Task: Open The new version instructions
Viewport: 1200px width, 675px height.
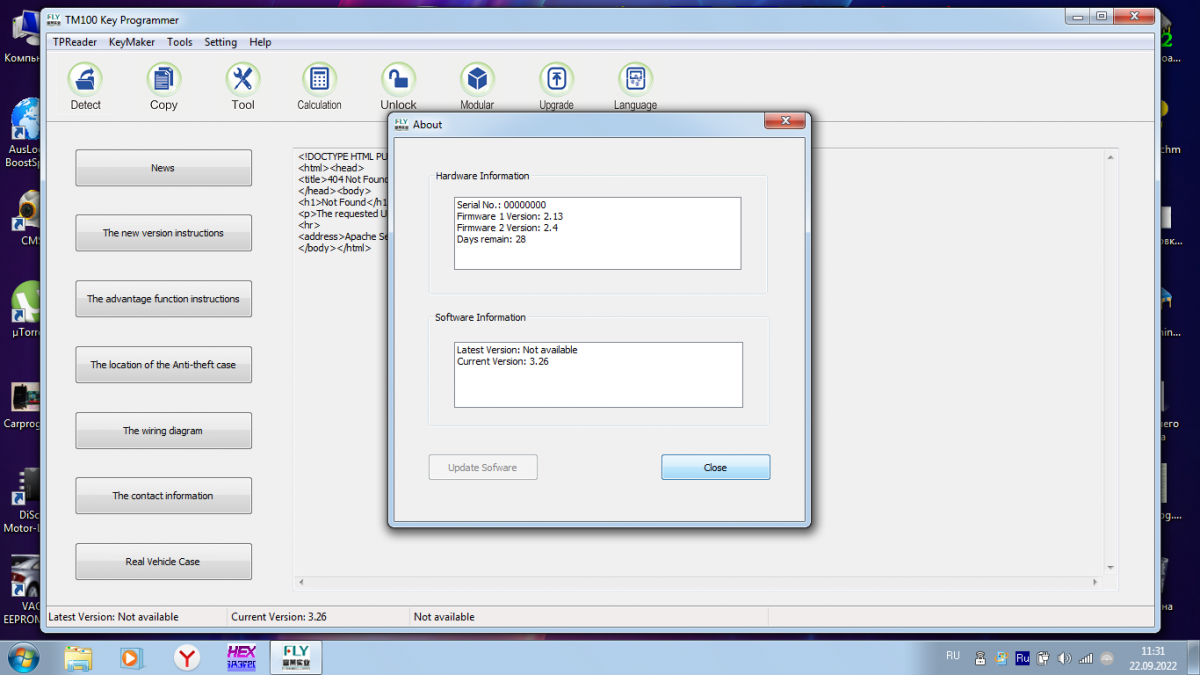Action: [x=163, y=233]
